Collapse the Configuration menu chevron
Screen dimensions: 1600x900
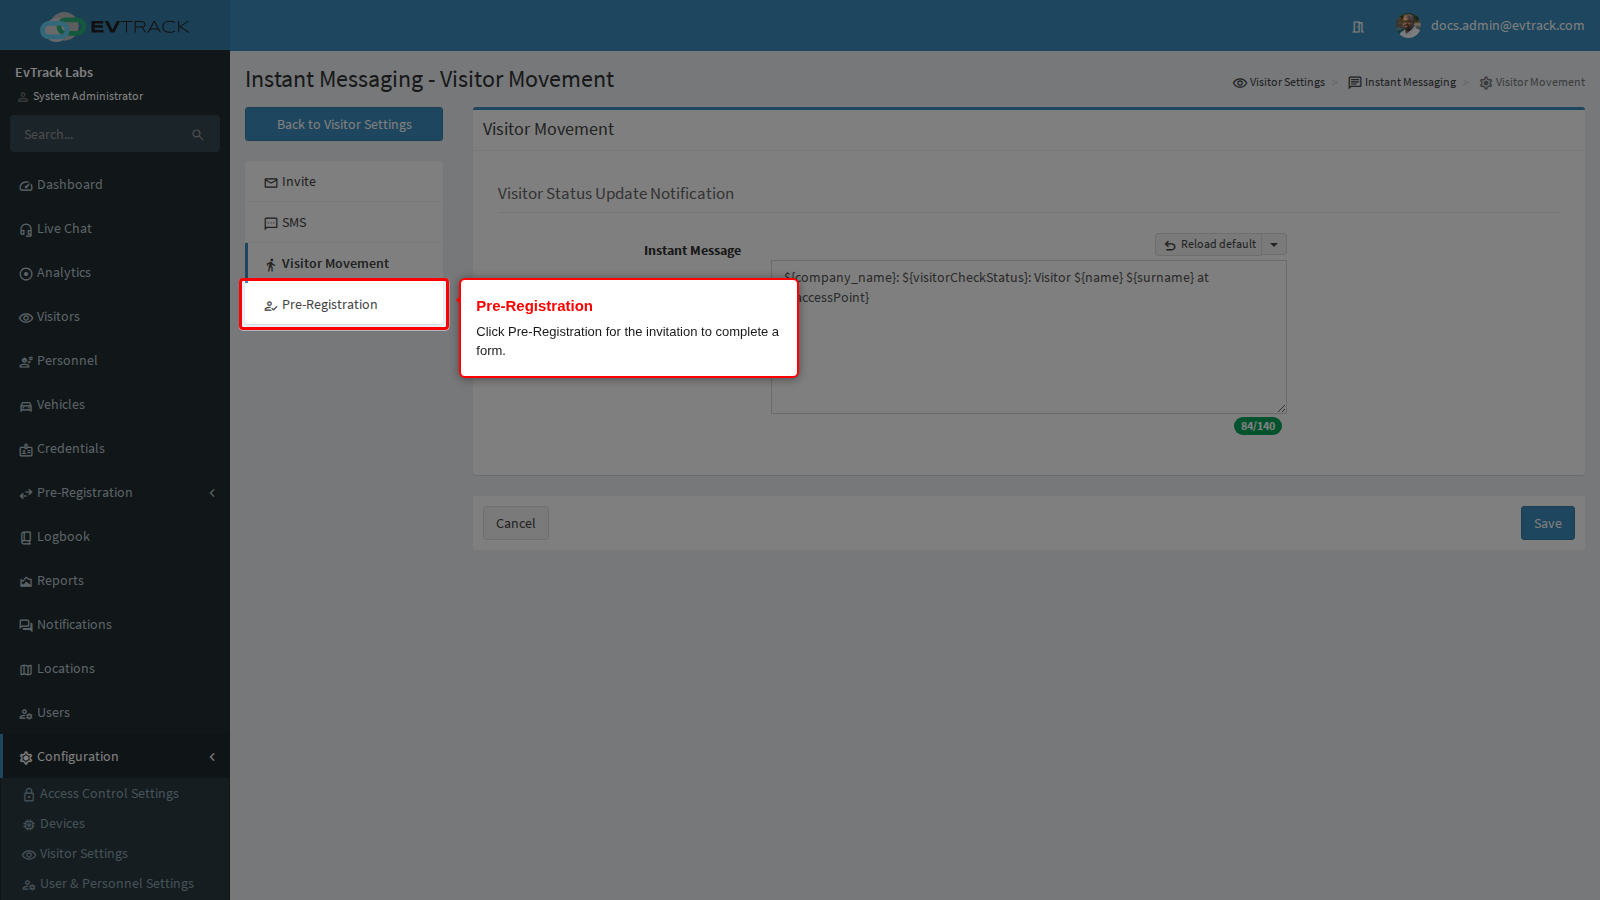pyautogui.click(x=212, y=757)
